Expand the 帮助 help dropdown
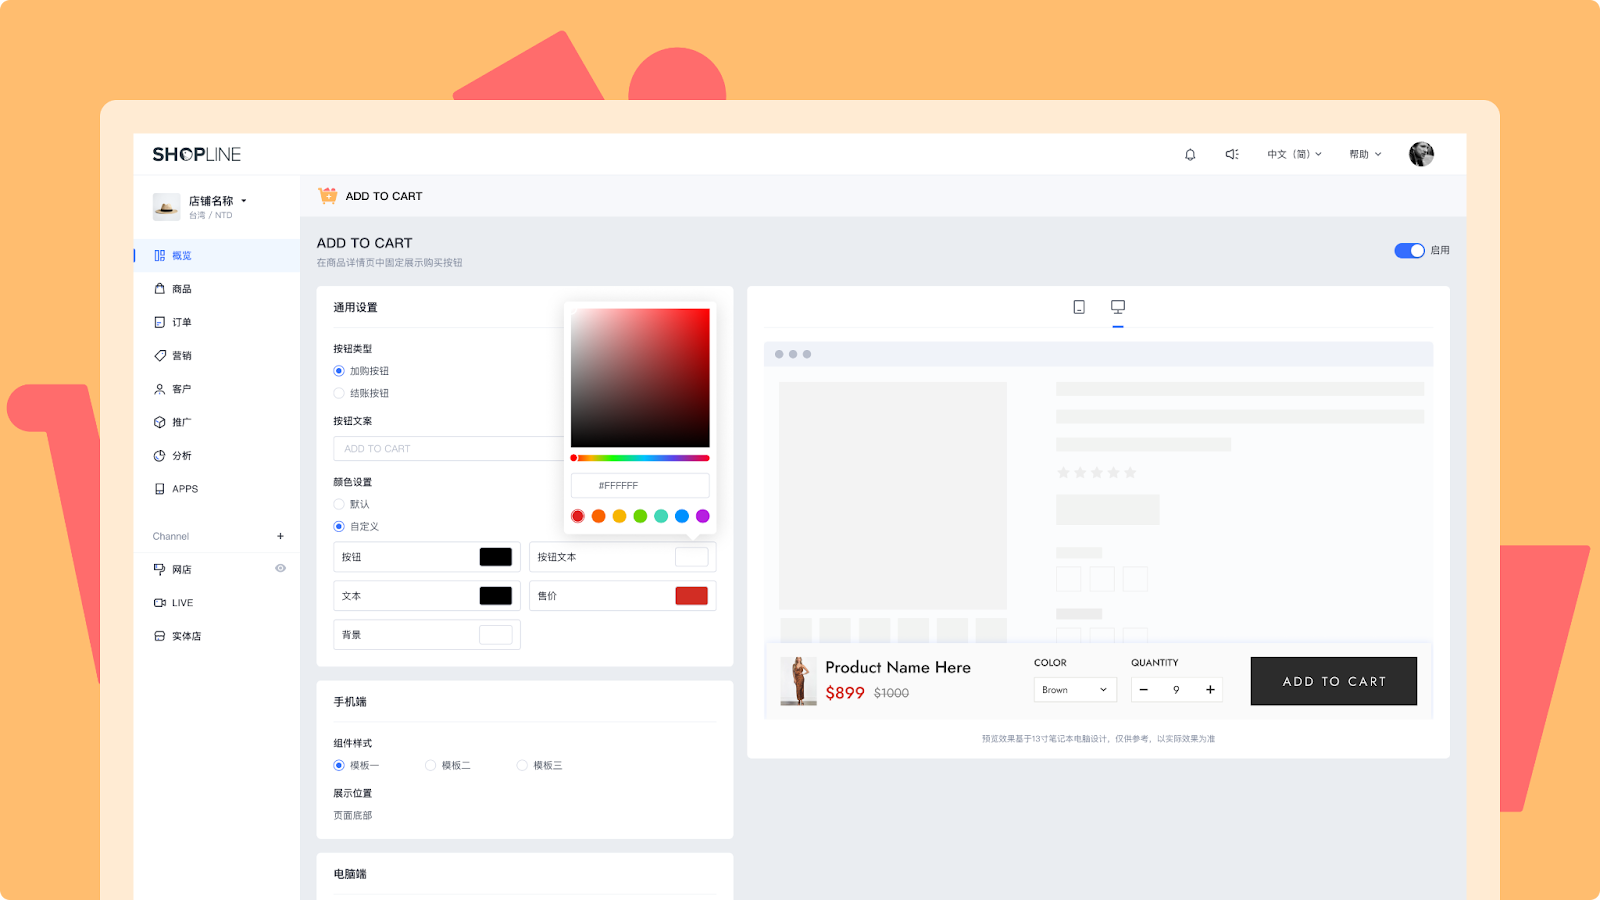This screenshot has width=1600, height=900. click(x=1365, y=155)
